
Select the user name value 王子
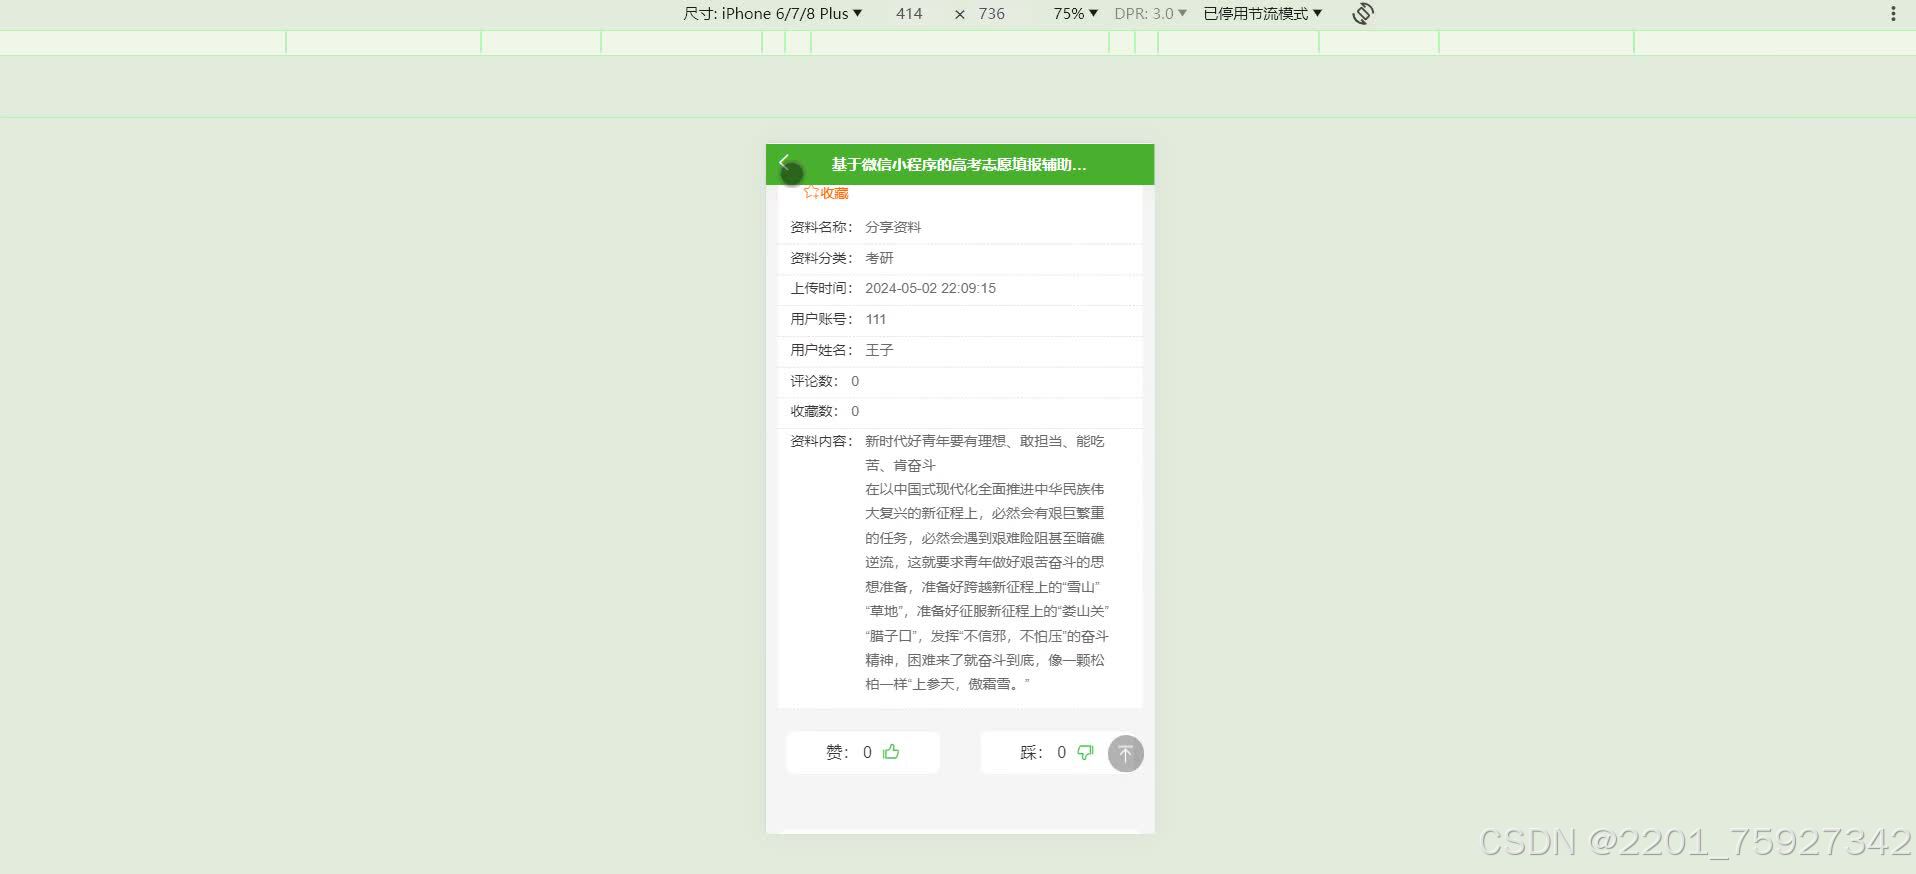879,350
